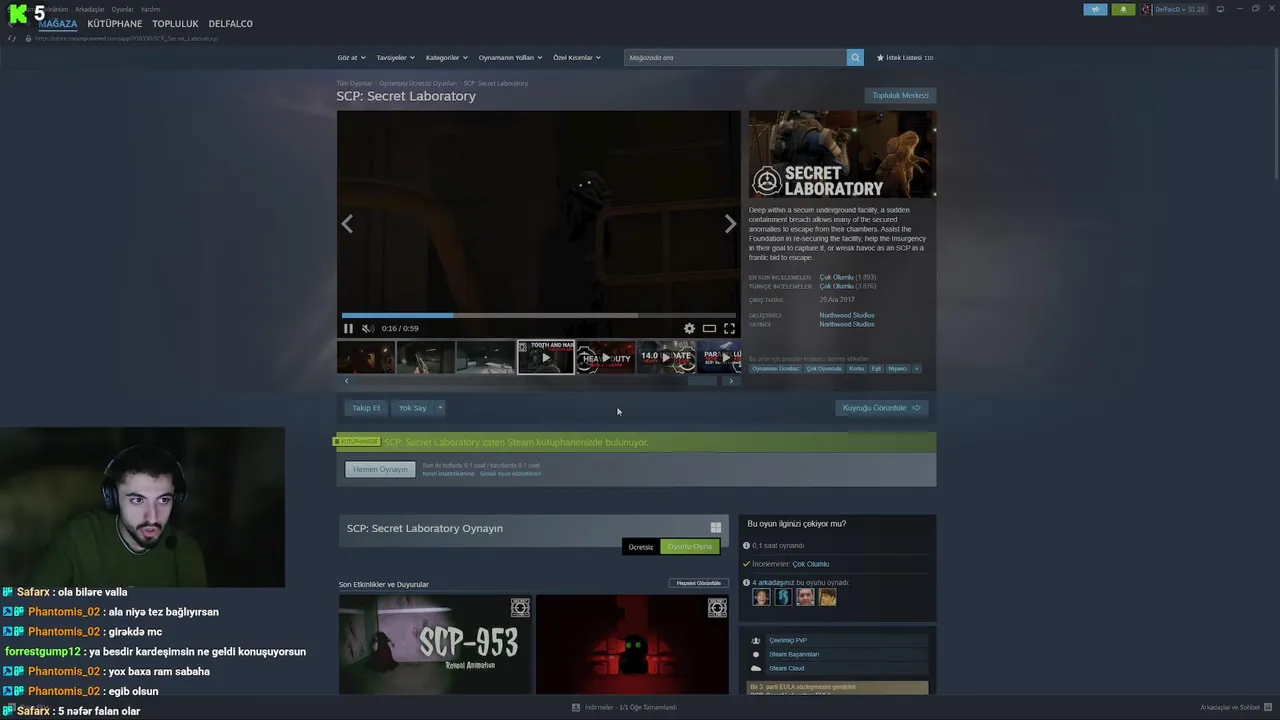Open the DELFALCO profile tab
1280x720 pixels.
pos(231,24)
